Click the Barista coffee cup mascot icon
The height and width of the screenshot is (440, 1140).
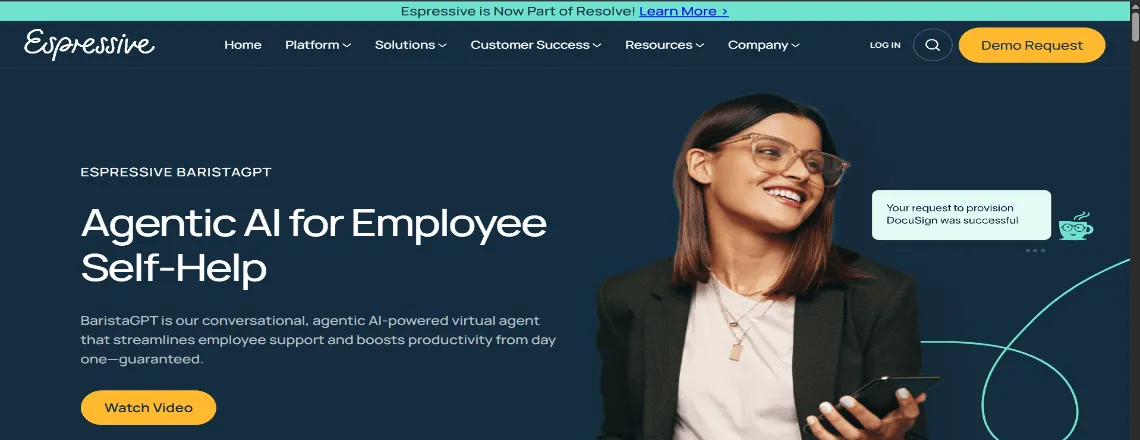coord(1075,226)
